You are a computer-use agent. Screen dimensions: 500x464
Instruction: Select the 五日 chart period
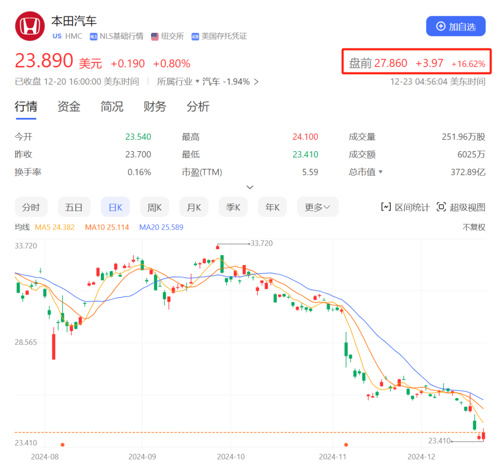[x=74, y=207]
